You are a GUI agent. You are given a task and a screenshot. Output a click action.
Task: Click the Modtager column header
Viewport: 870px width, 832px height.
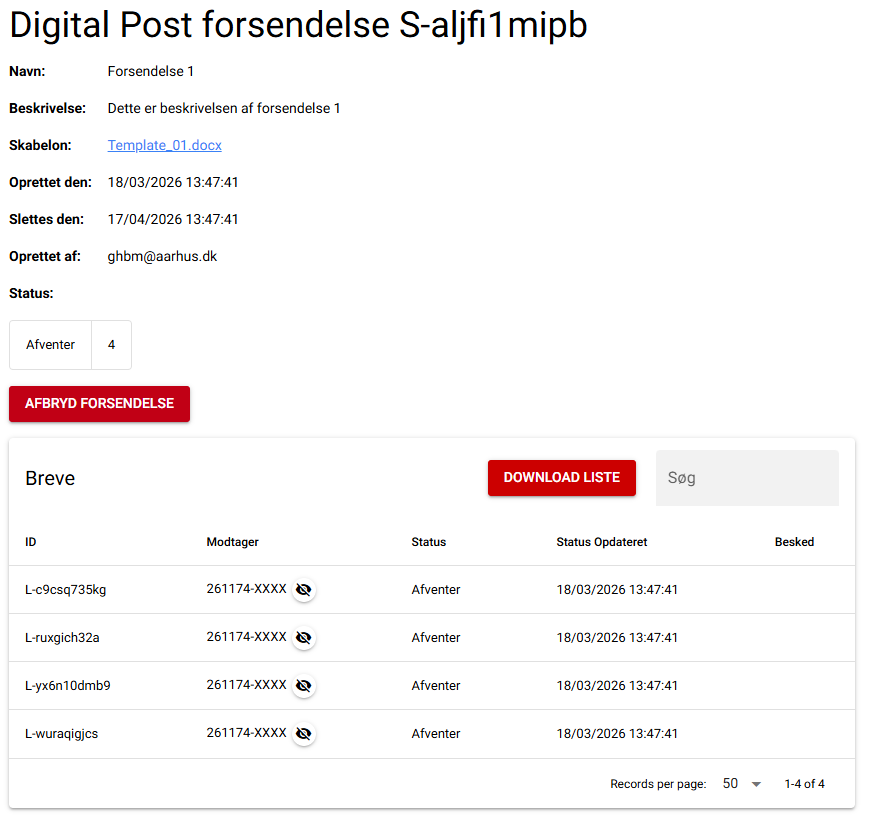pos(232,542)
